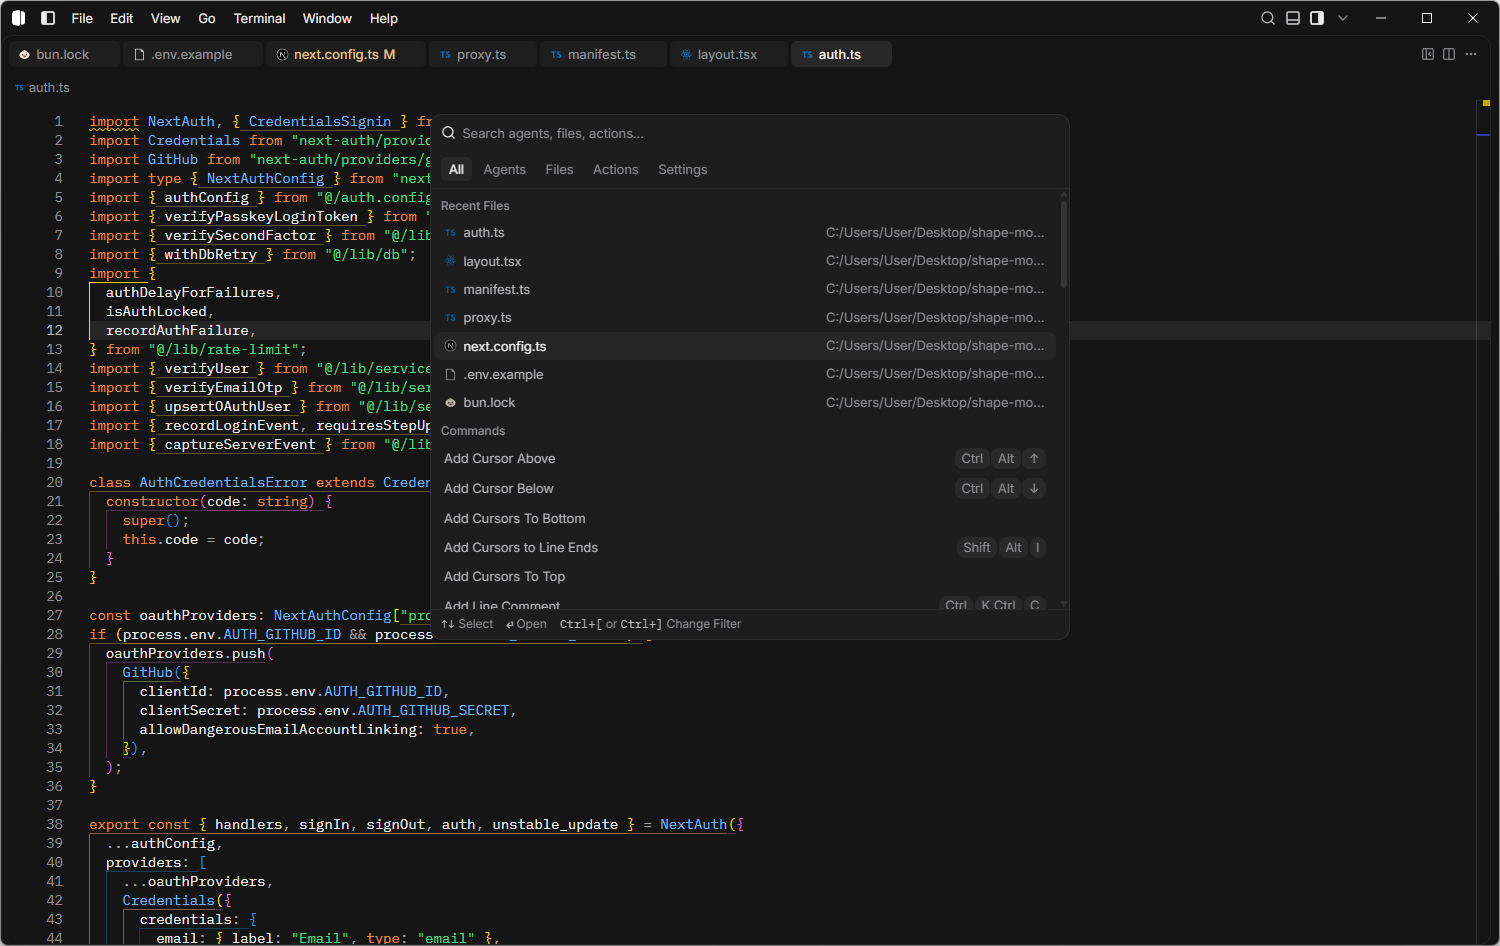
Task: Click line number 20 in the gutter
Action: (x=54, y=482)
